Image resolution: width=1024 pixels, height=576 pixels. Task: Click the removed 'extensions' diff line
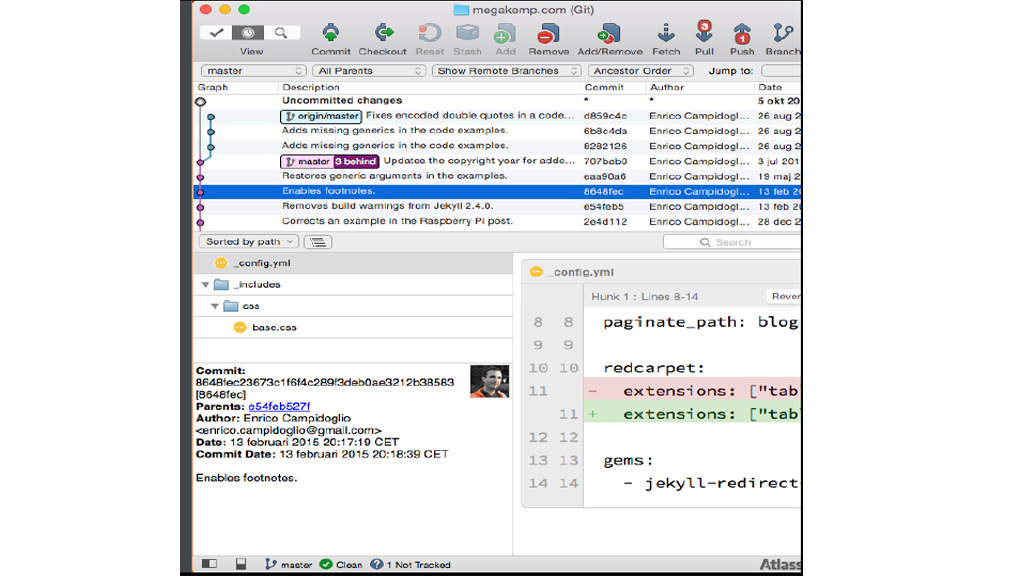click(x=692, y=391)
